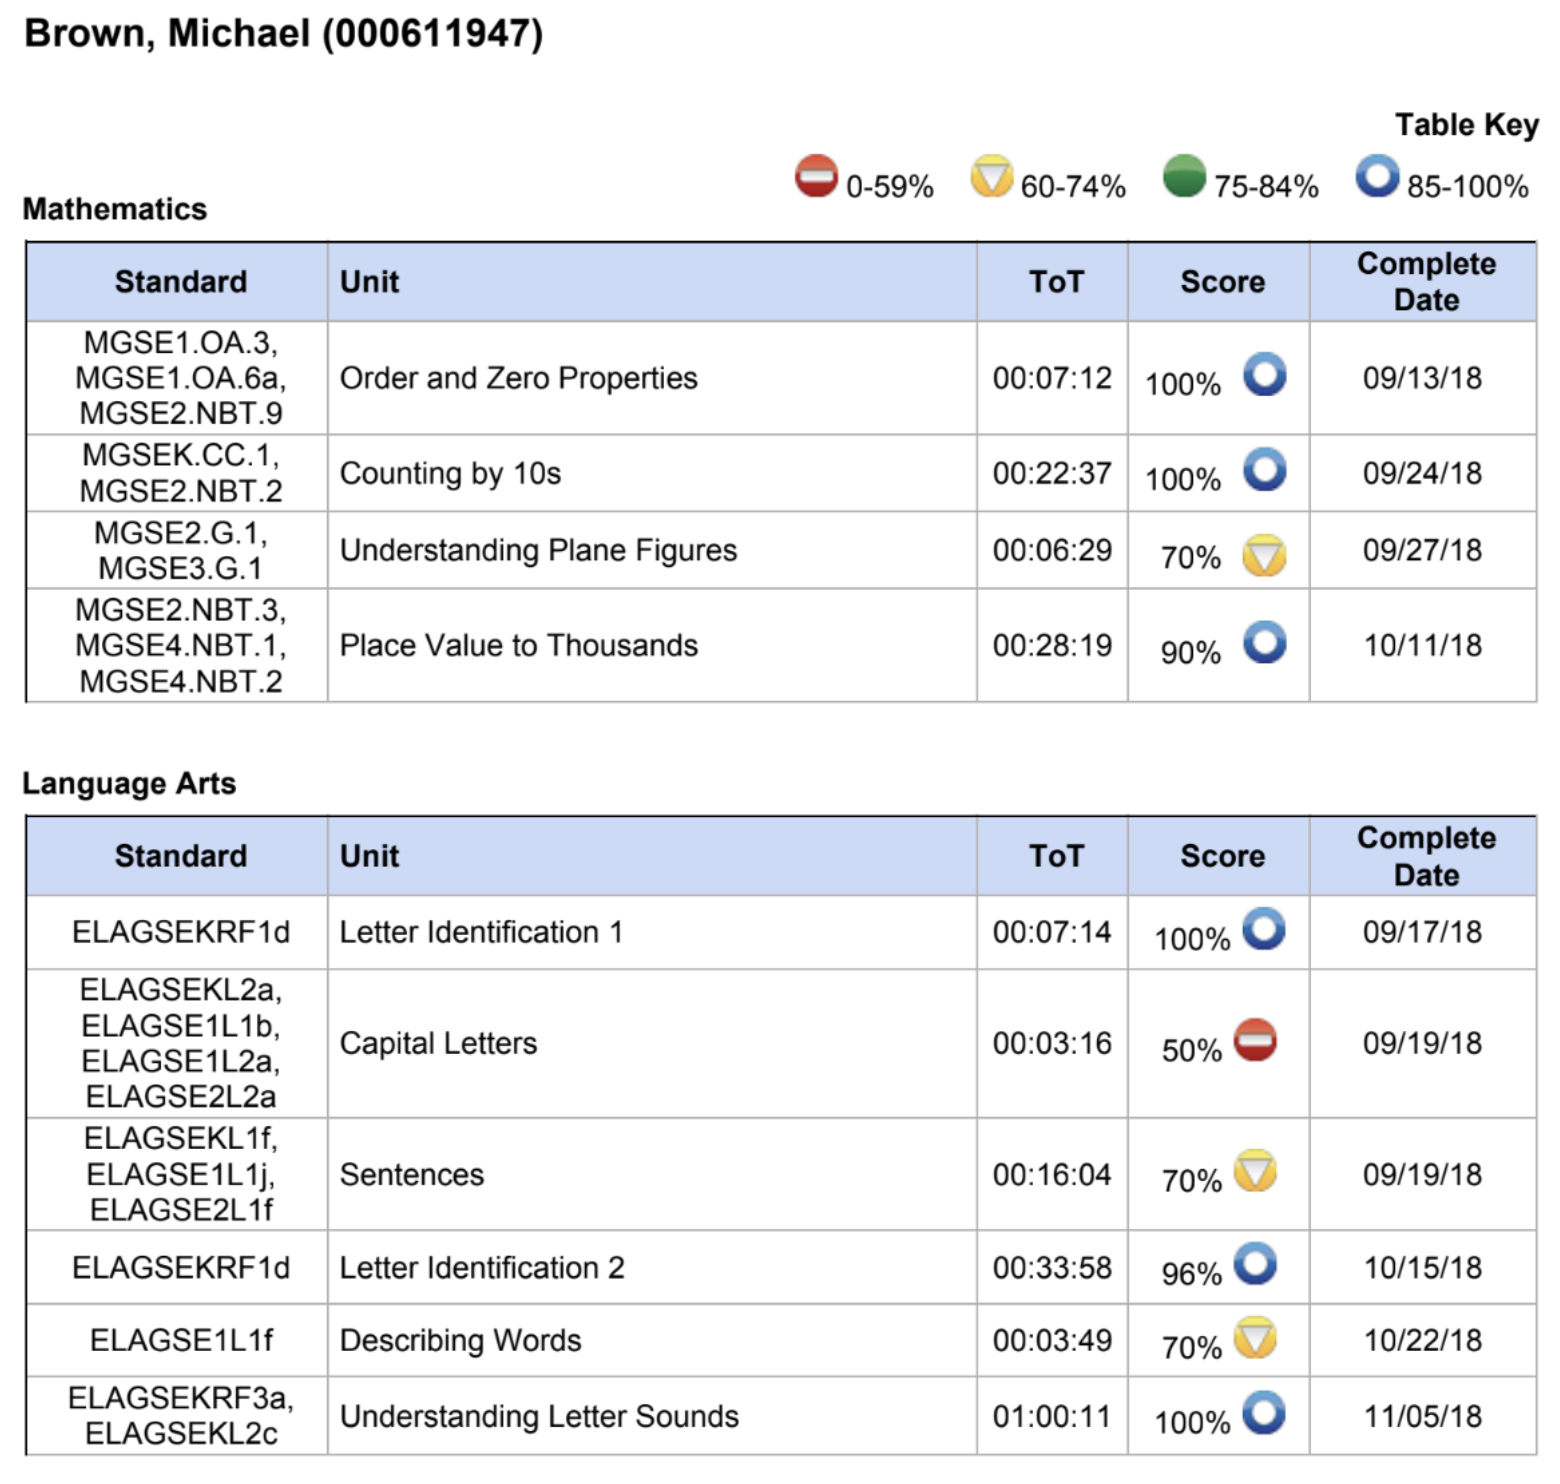Click the Language Arts section heading

click(x=129, y=783)
